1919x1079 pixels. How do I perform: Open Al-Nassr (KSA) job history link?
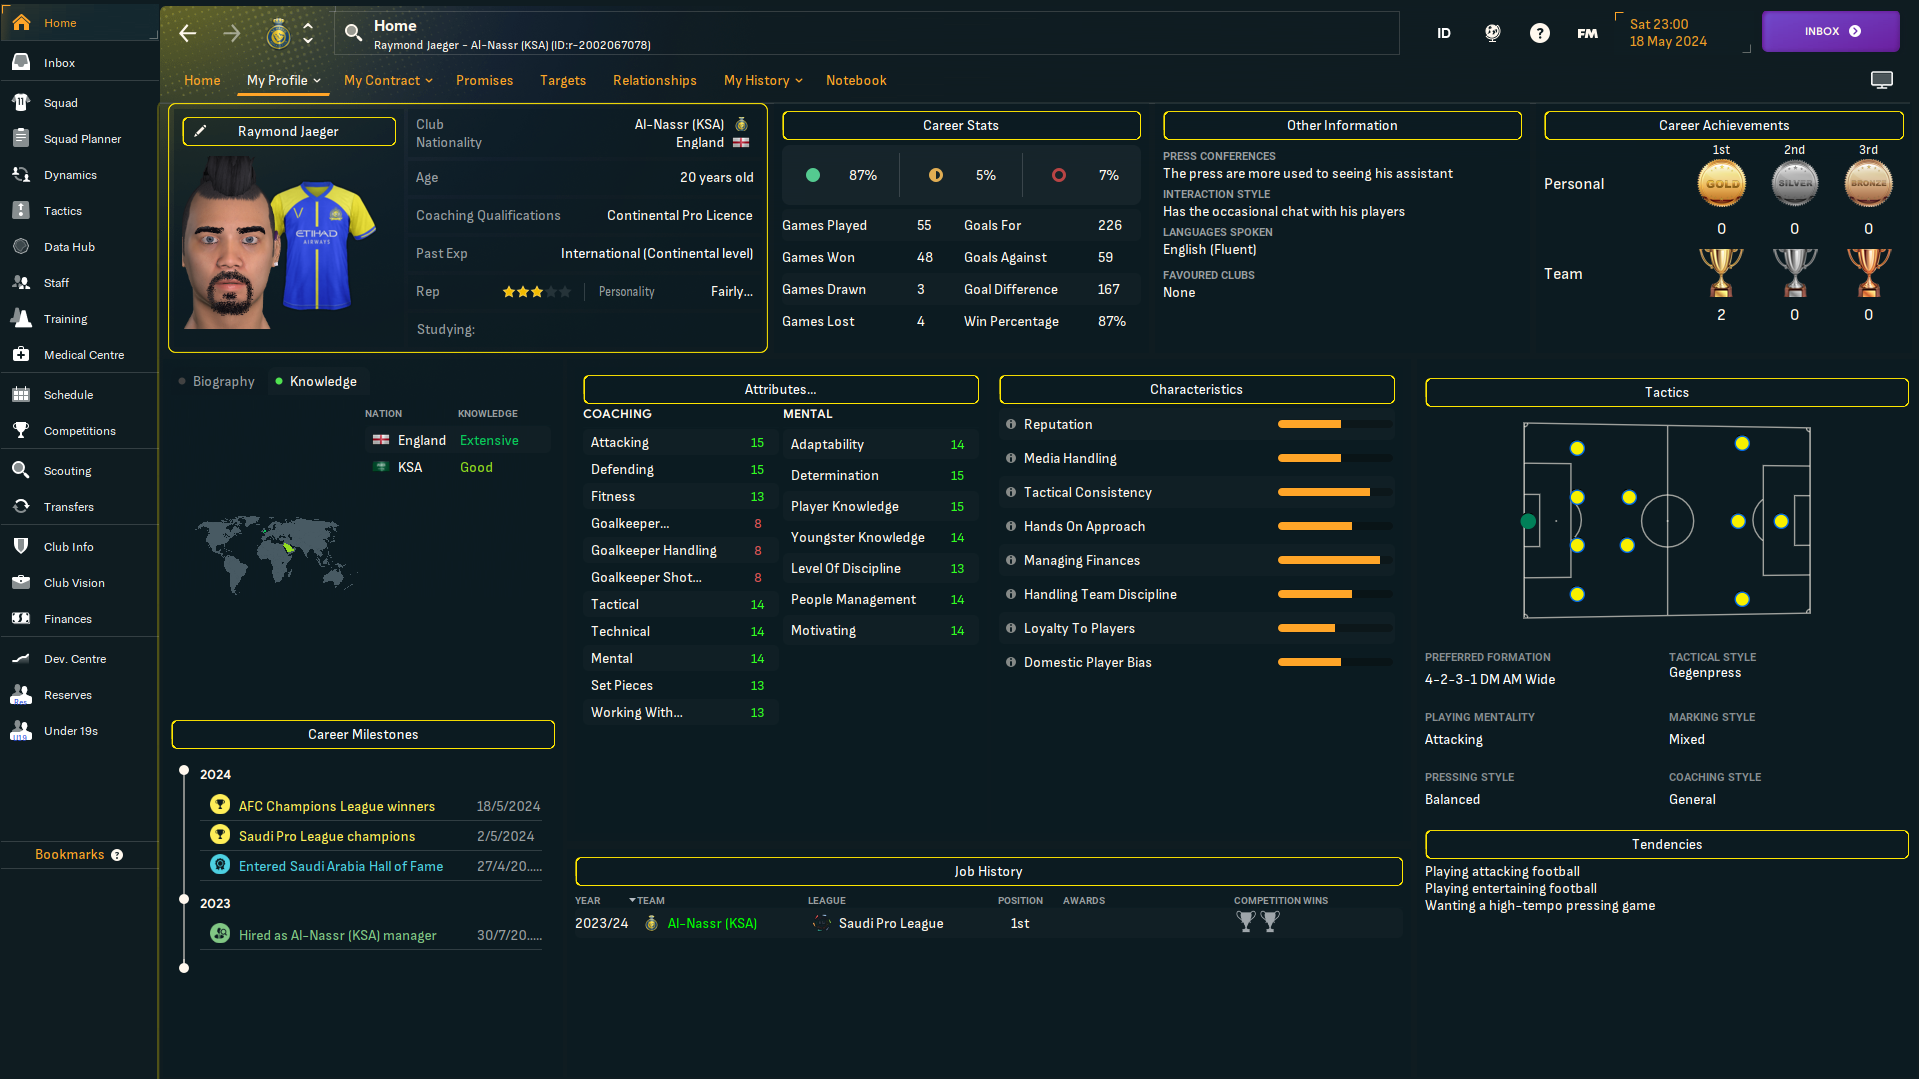point(712,923)
